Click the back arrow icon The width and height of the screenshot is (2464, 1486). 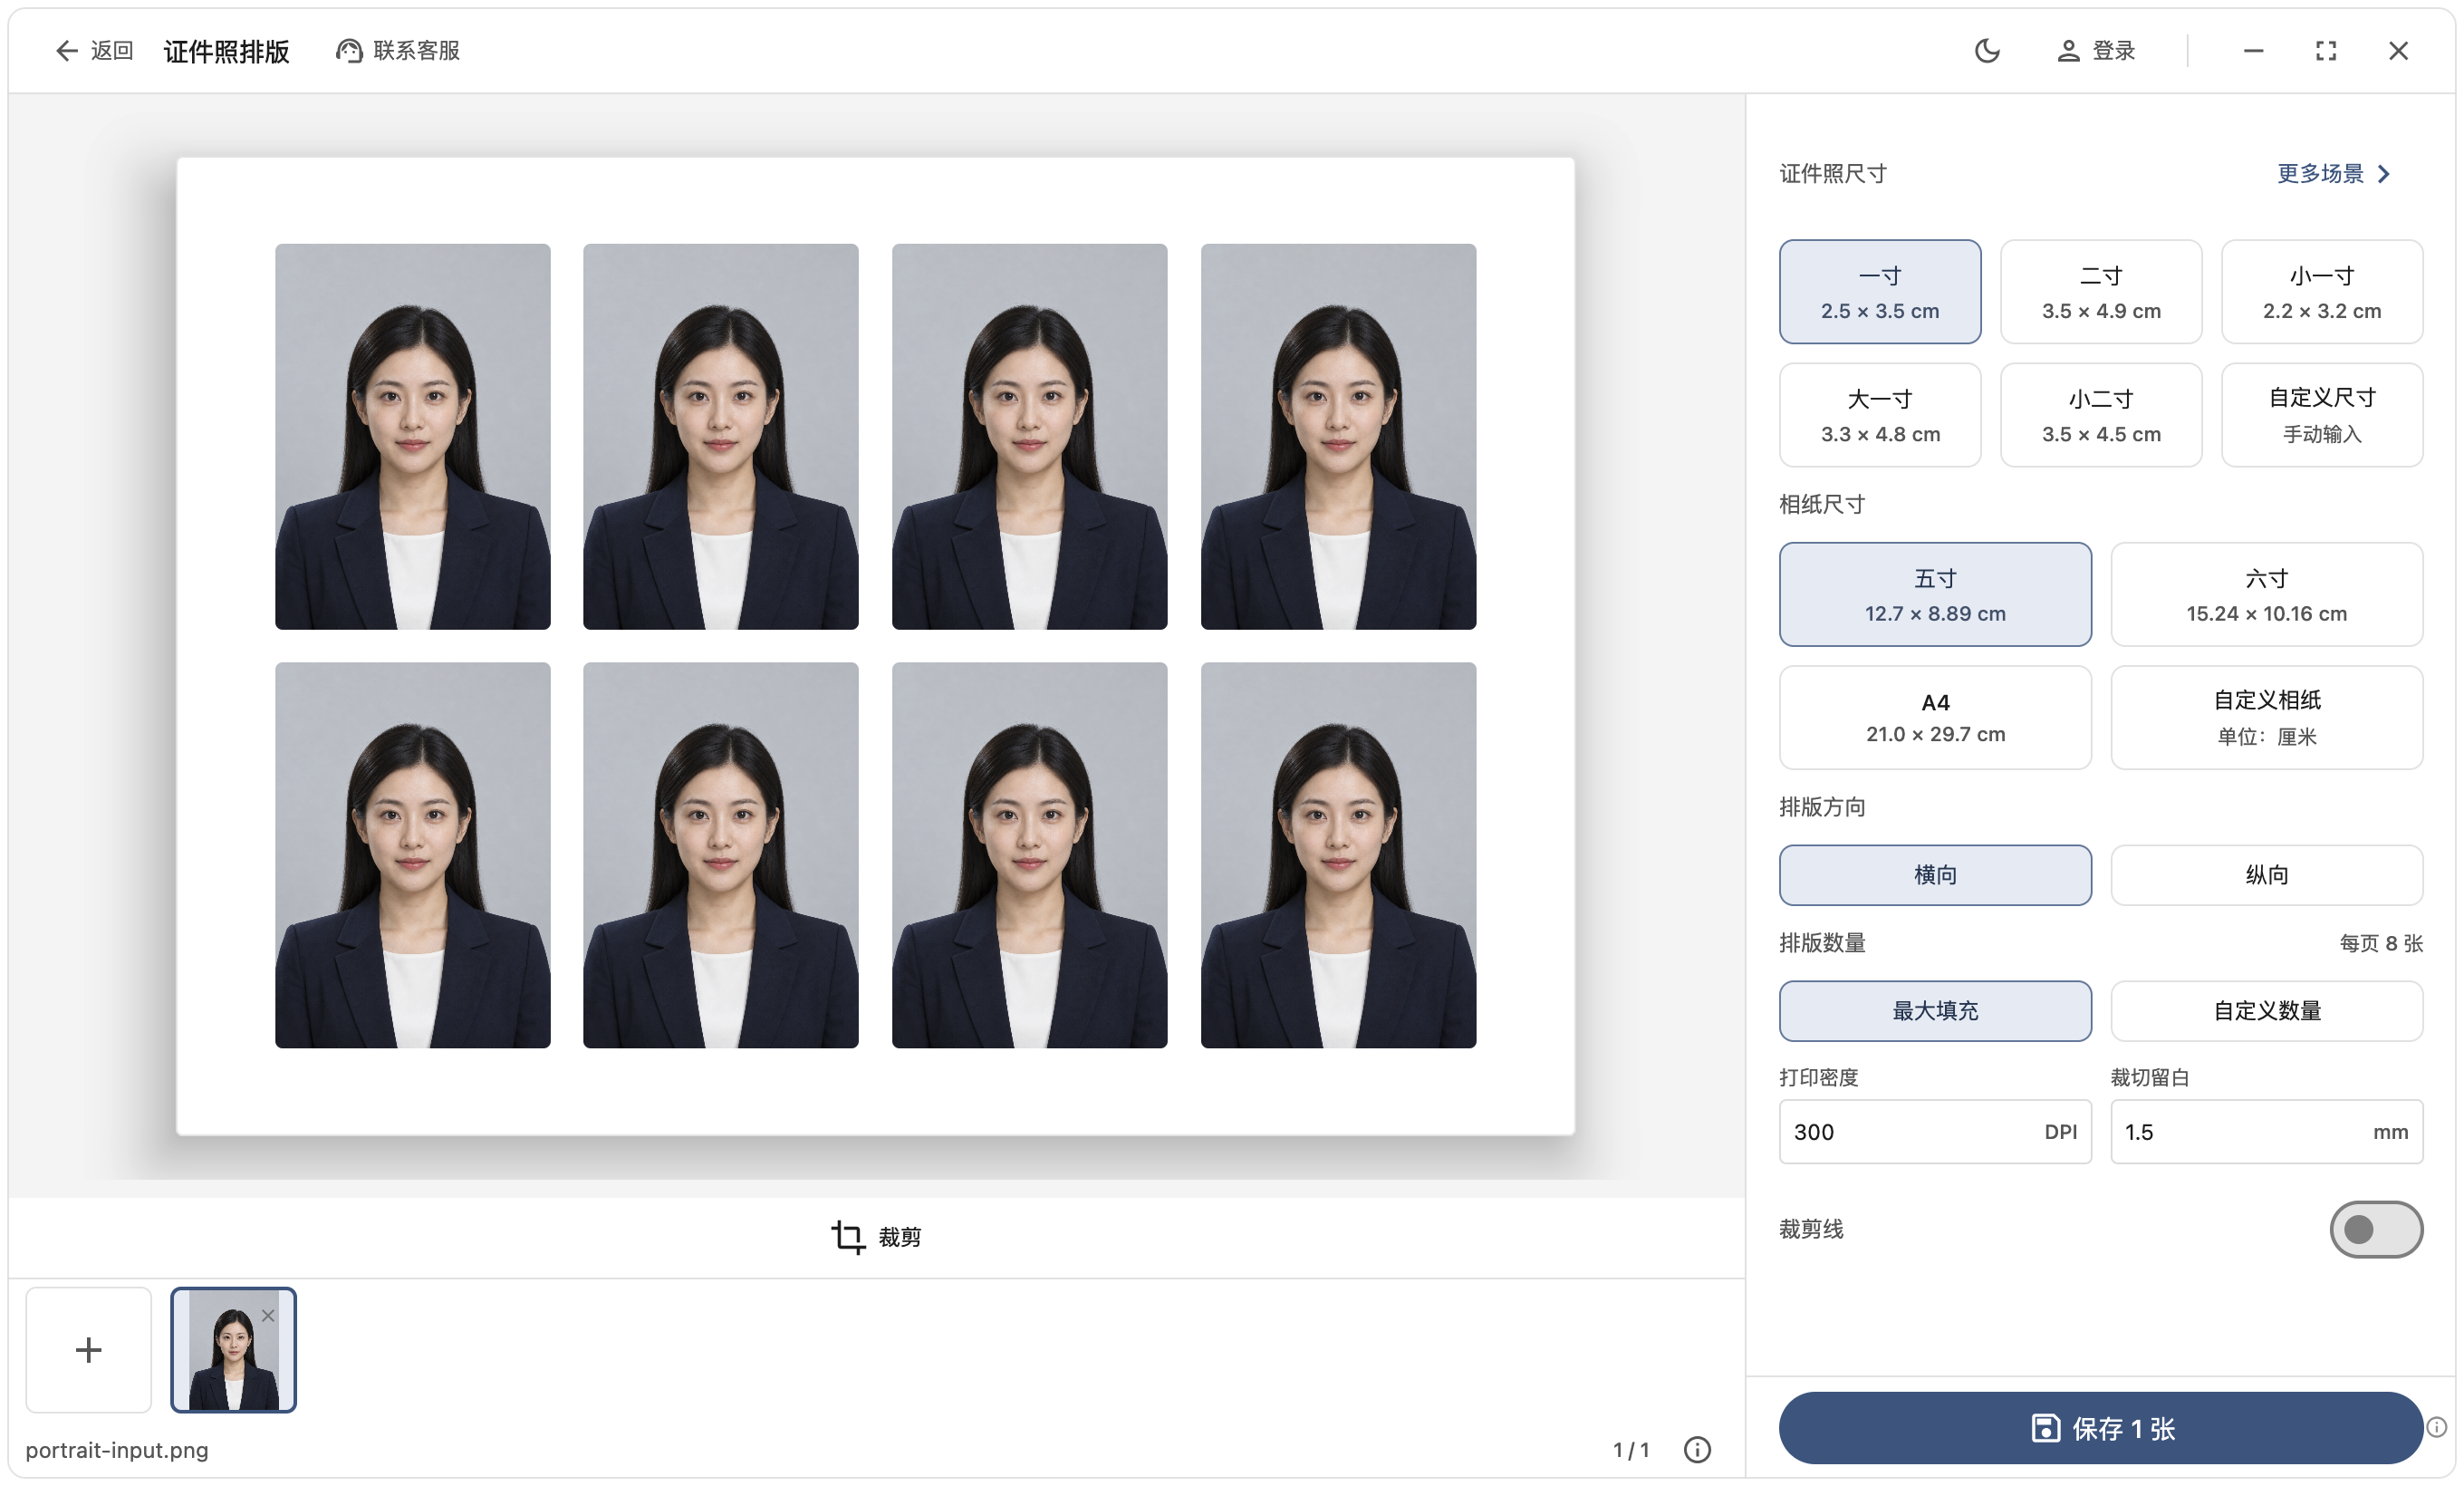pos(66,51)
